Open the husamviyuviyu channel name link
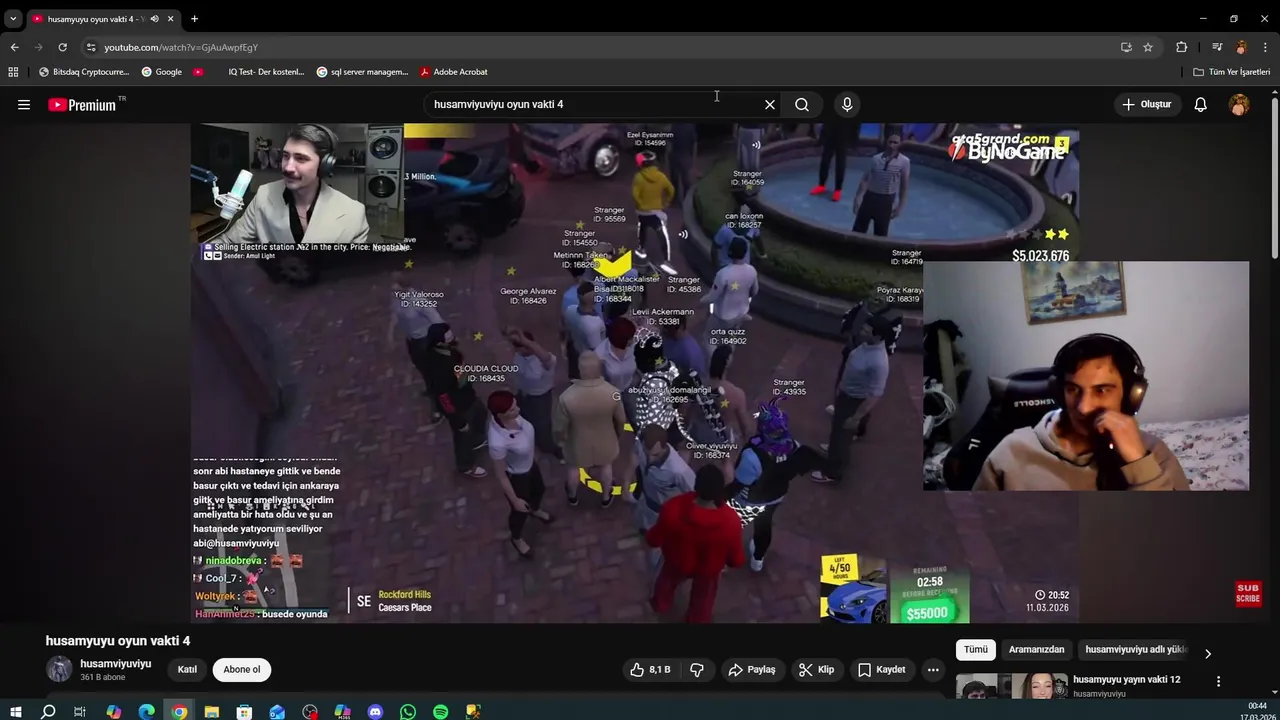Screen dimensions: 1280x720 (116, 664)
